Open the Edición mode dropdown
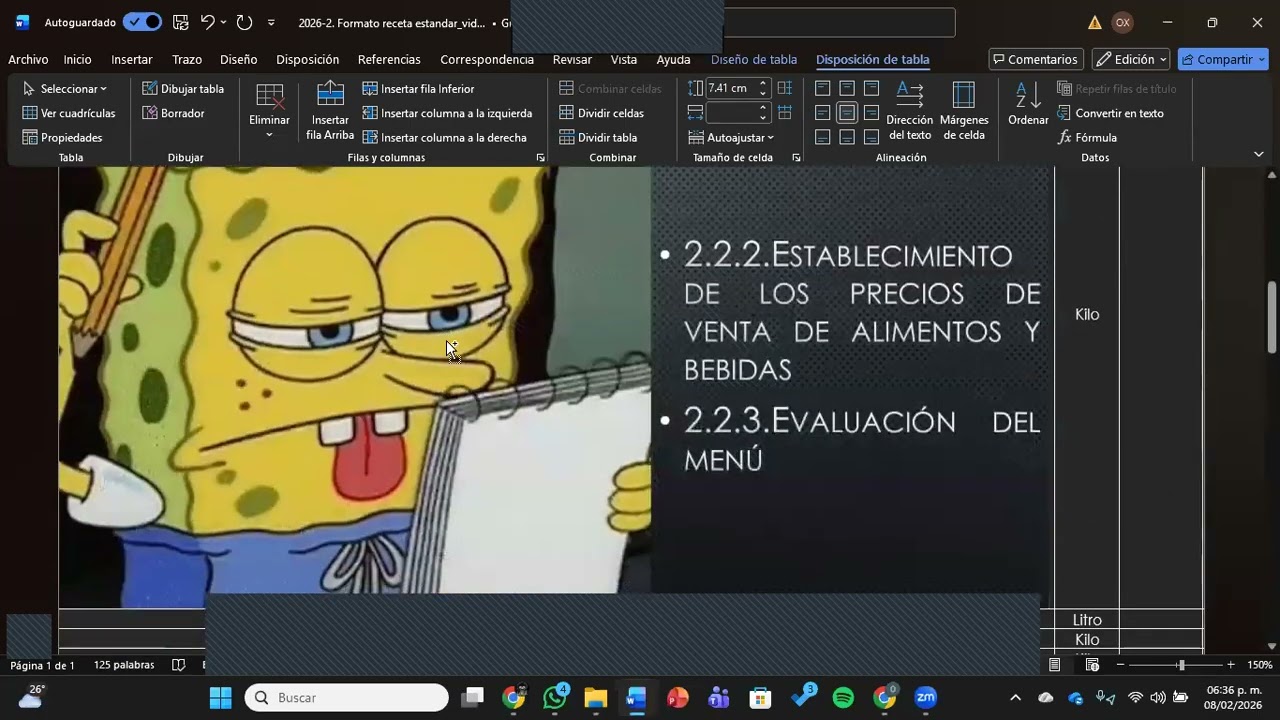Image resolution: width=1280 pixels, height=720 pixels. click(x=1131, y=59)
